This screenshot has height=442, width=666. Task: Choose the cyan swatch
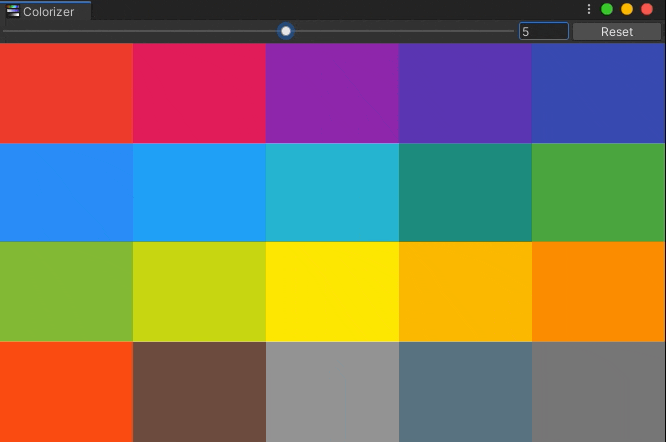point(332,193)
